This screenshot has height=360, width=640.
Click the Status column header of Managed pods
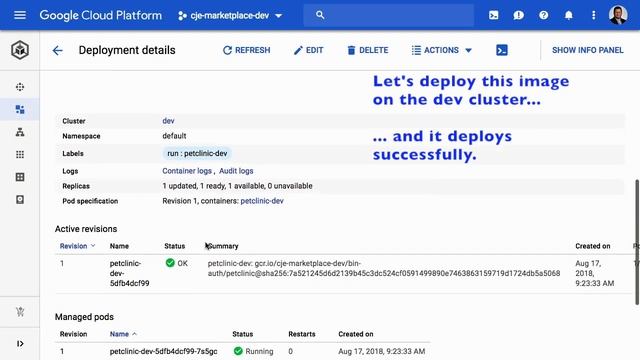click(x=242, y=334)
